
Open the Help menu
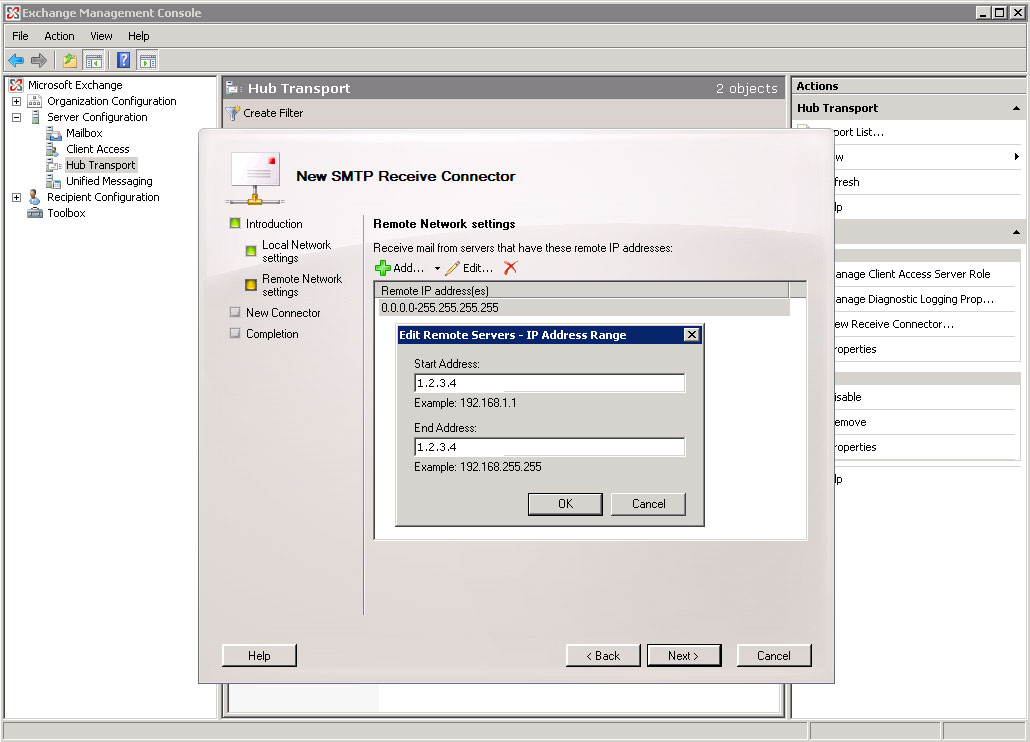click(139, 36)
